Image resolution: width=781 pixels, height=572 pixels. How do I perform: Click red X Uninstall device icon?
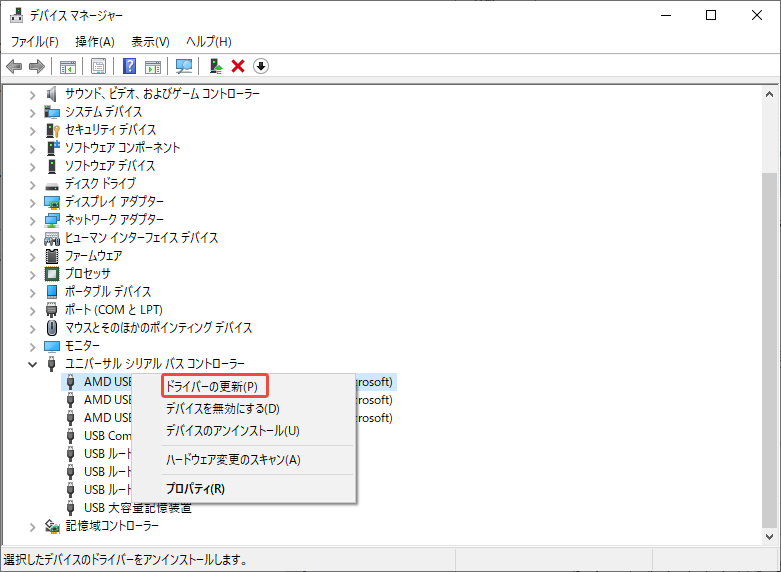click(x=238, y=66)
